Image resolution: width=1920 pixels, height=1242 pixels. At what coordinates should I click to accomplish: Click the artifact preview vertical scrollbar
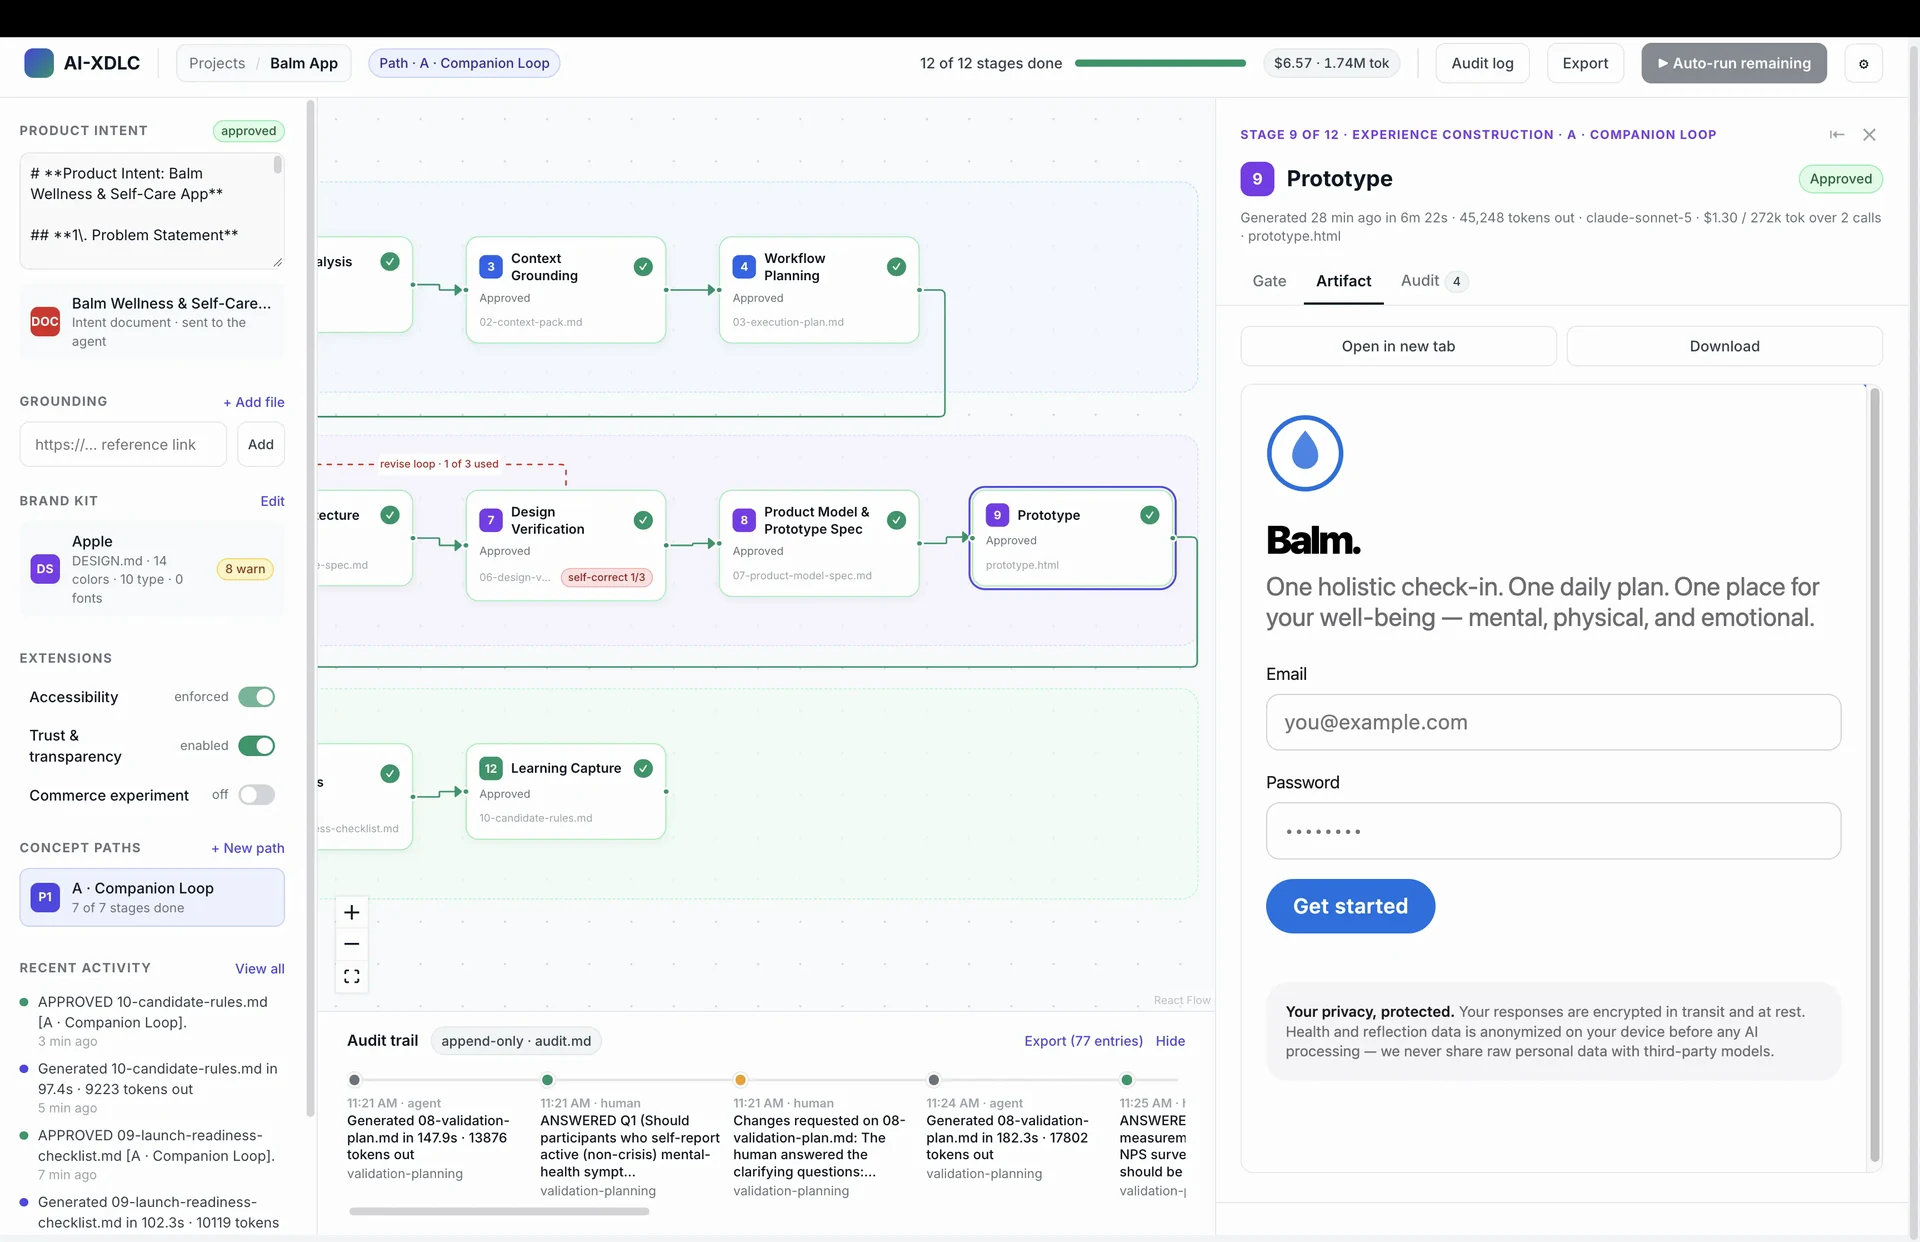click(x=1874, y=775)
